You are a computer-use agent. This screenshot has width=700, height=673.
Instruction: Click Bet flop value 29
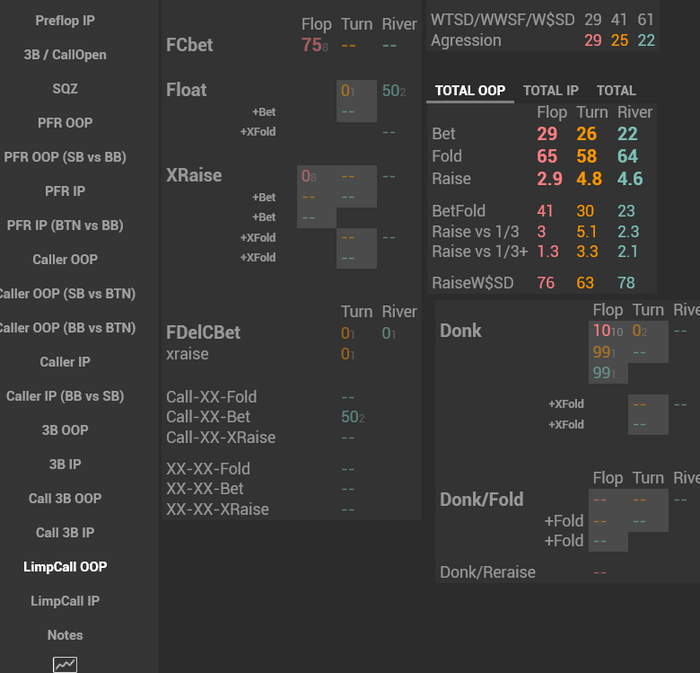coord(547,134)
